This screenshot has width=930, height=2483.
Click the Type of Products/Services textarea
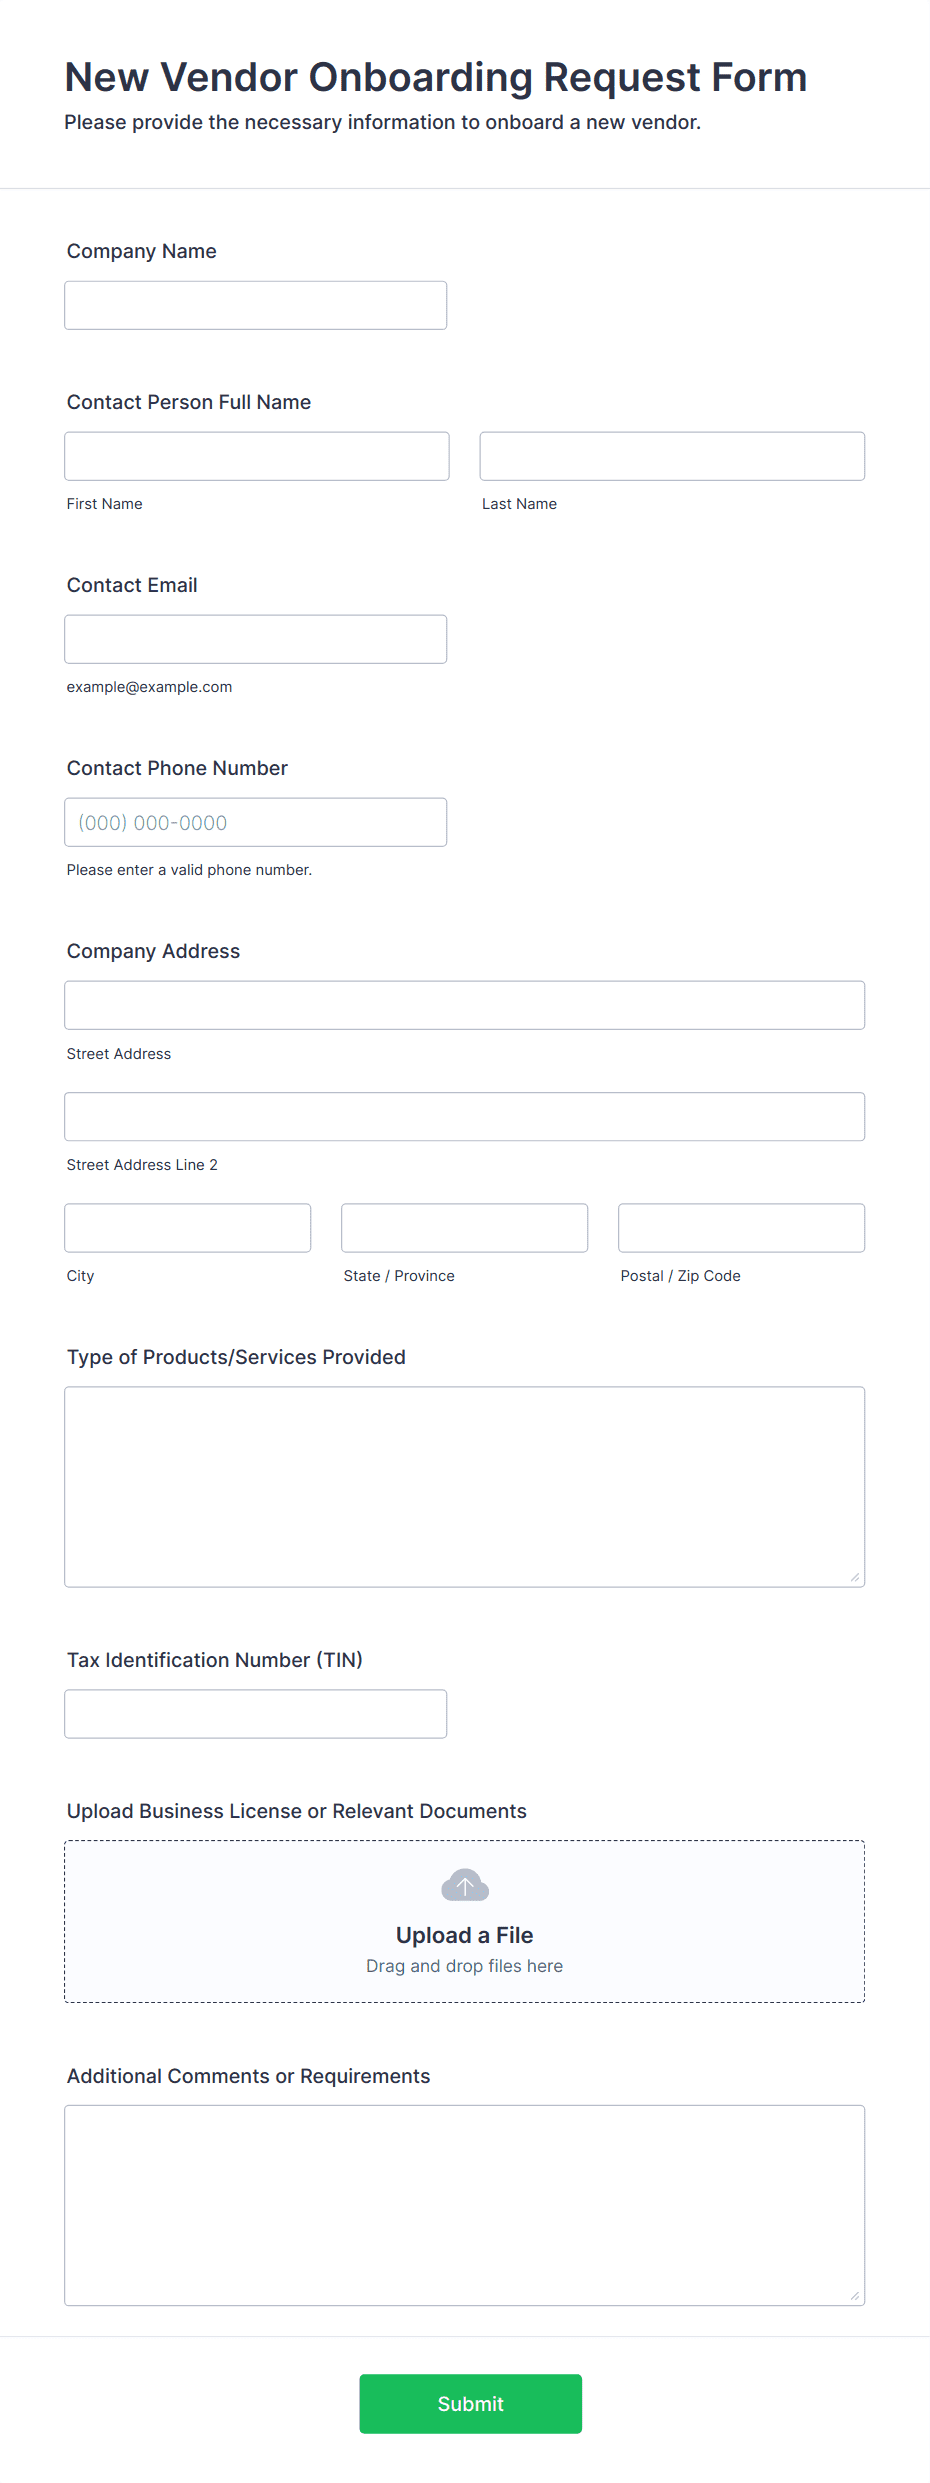tap(465, 1486)
